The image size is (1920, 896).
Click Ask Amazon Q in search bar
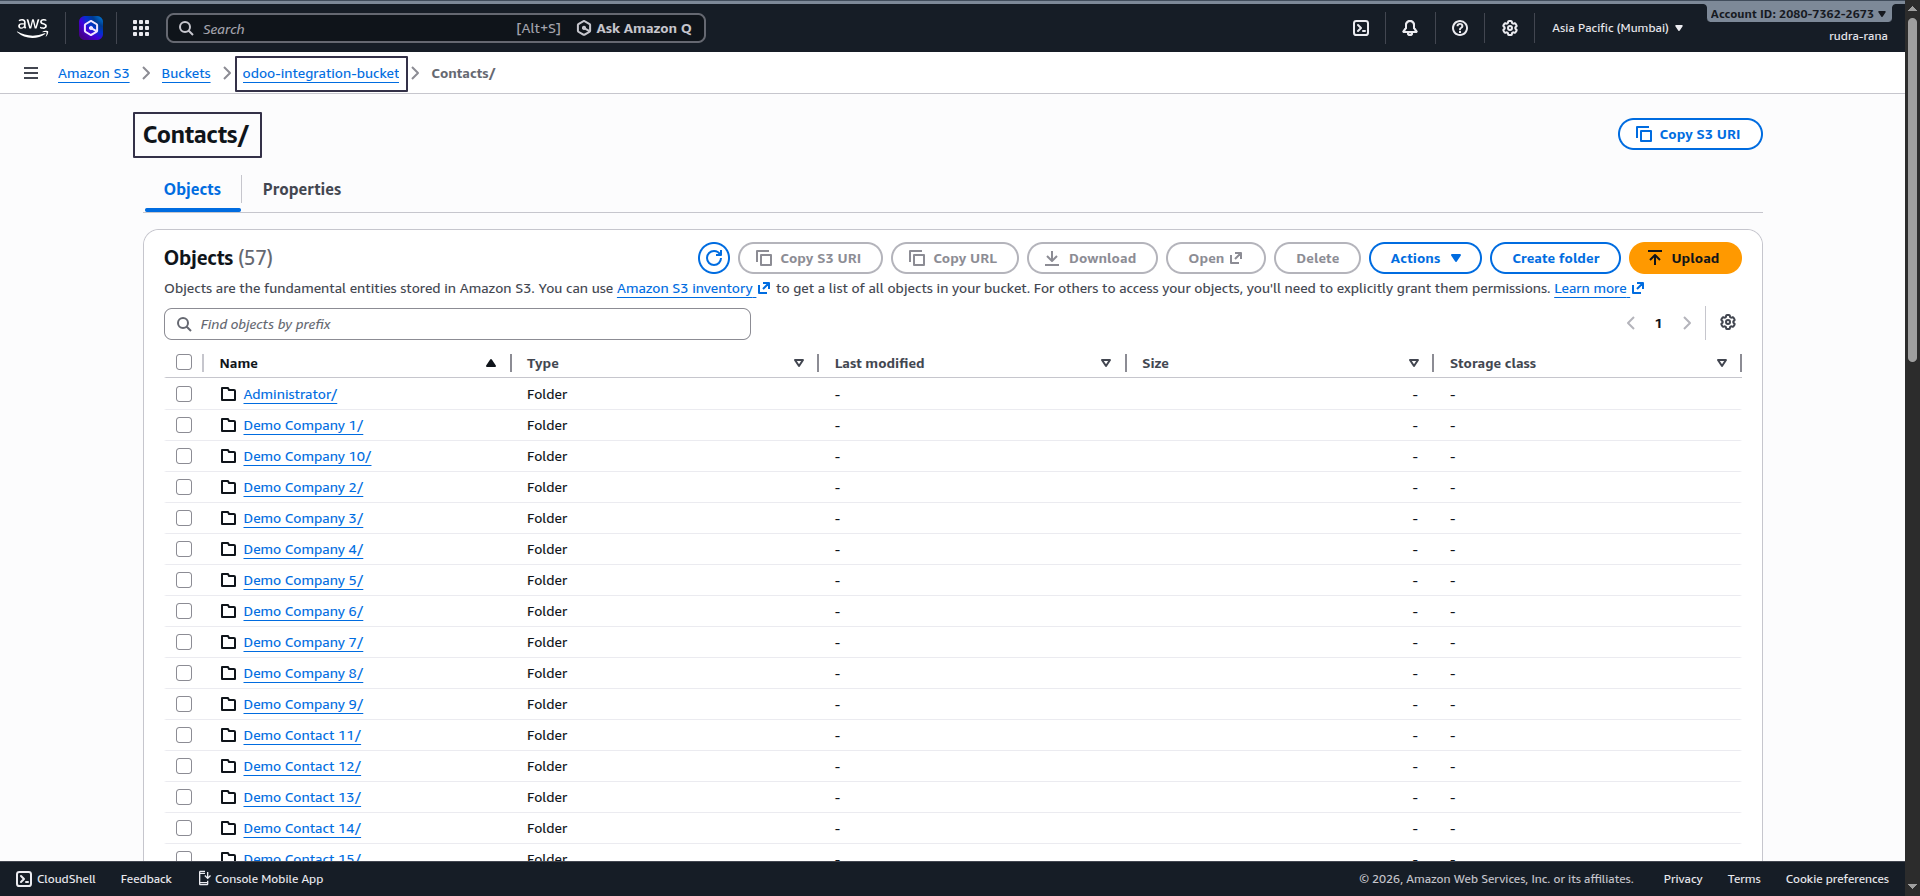(x=634, y=28)
